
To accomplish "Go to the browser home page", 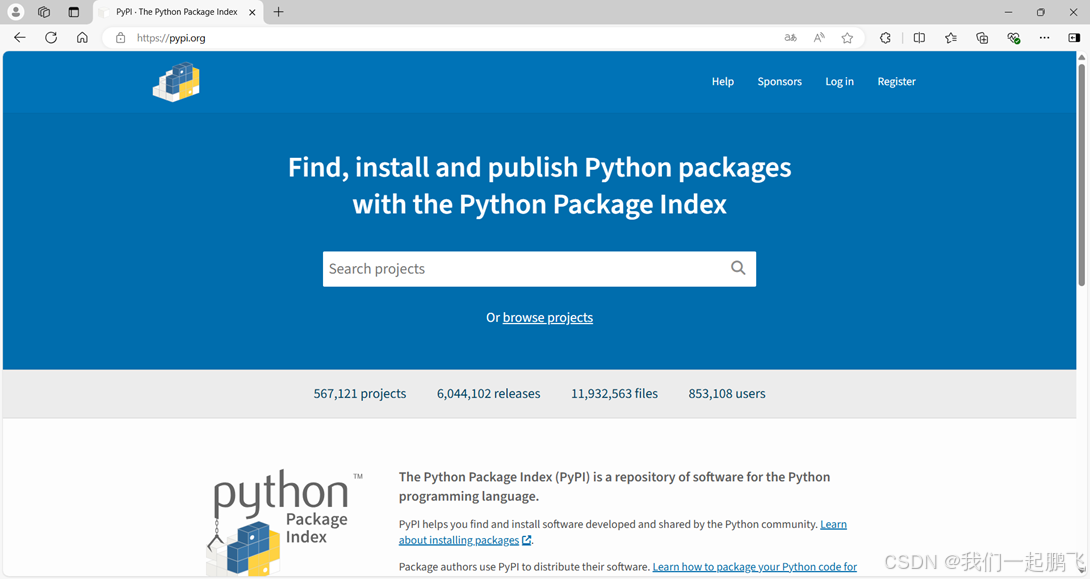I will (82, 38).
